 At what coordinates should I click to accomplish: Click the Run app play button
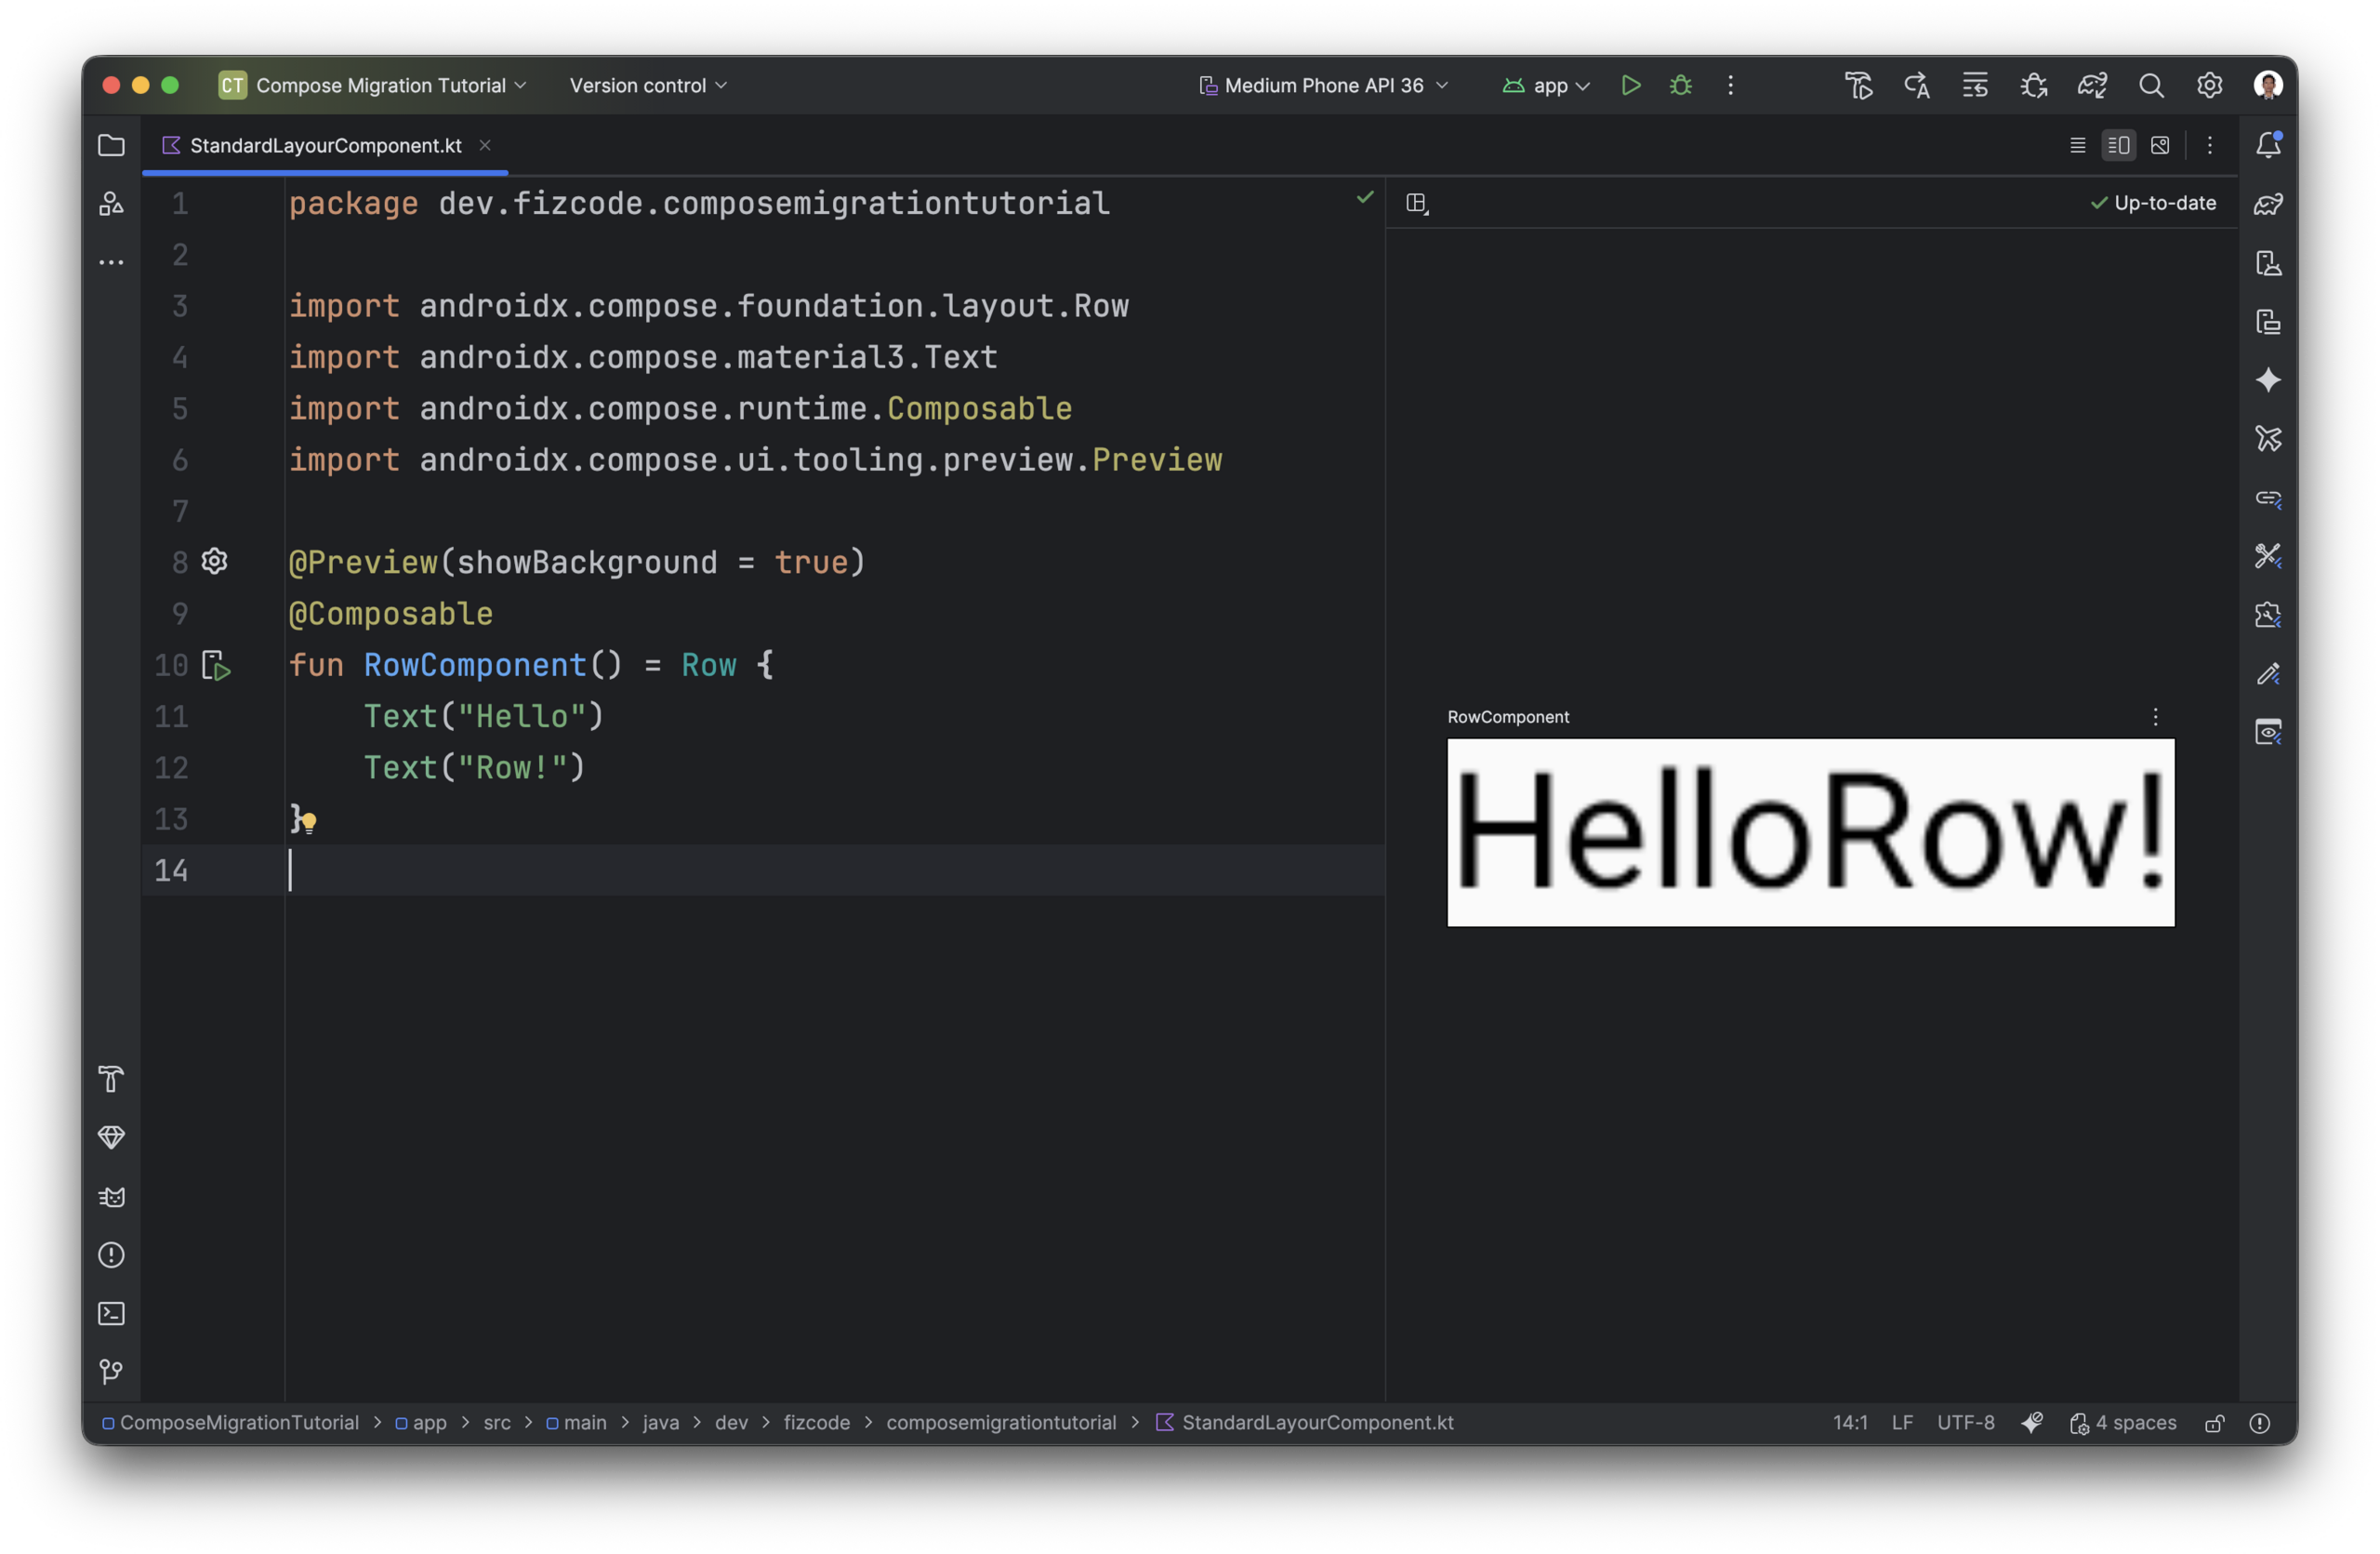[x=1631, y=85]
